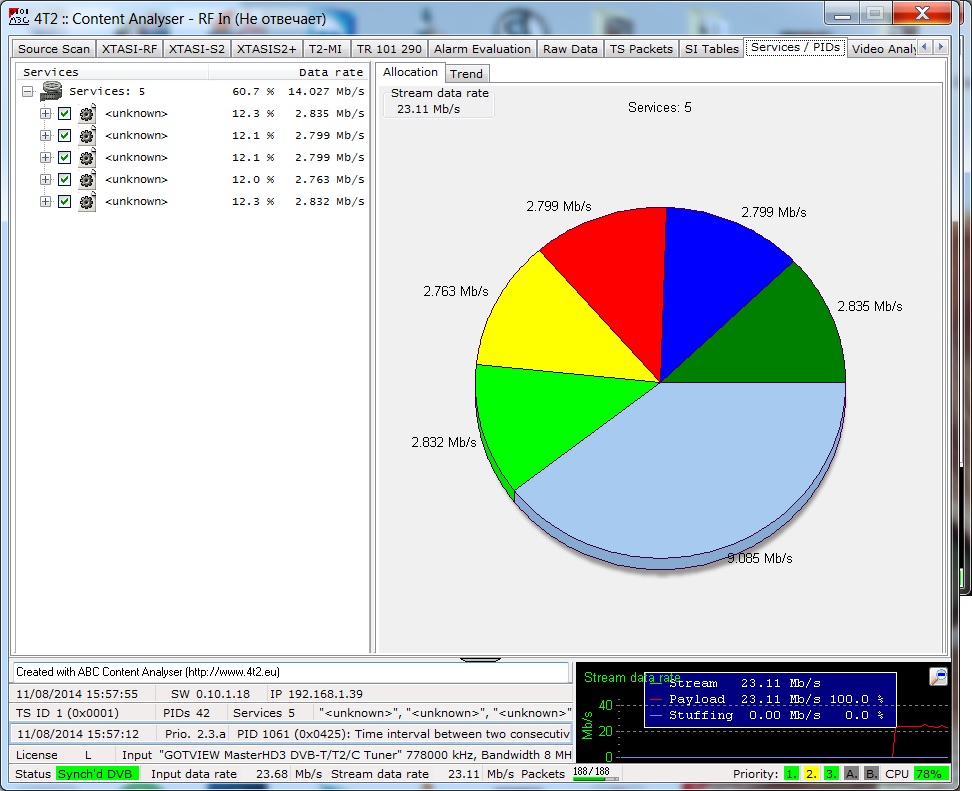Open the partially visible Video Analy tab
972x791 pixels.
pos(883,49)
